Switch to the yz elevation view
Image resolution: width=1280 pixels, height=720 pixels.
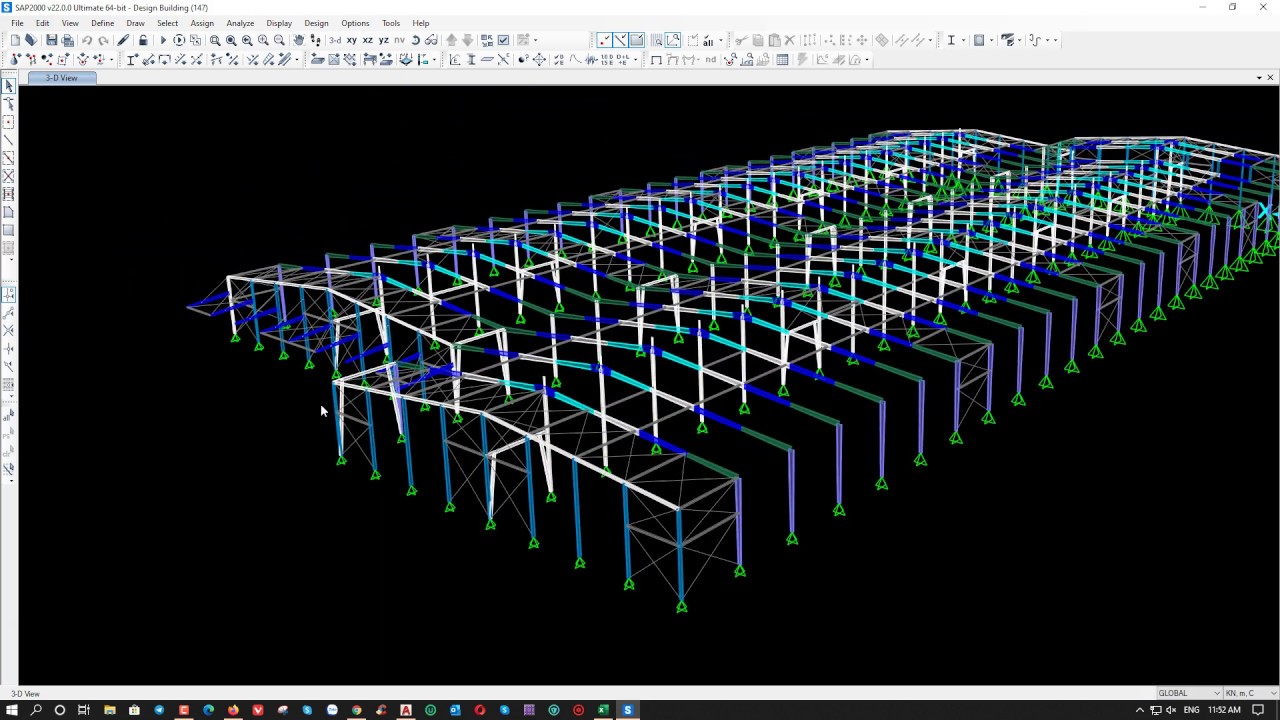tap(383, 40)
